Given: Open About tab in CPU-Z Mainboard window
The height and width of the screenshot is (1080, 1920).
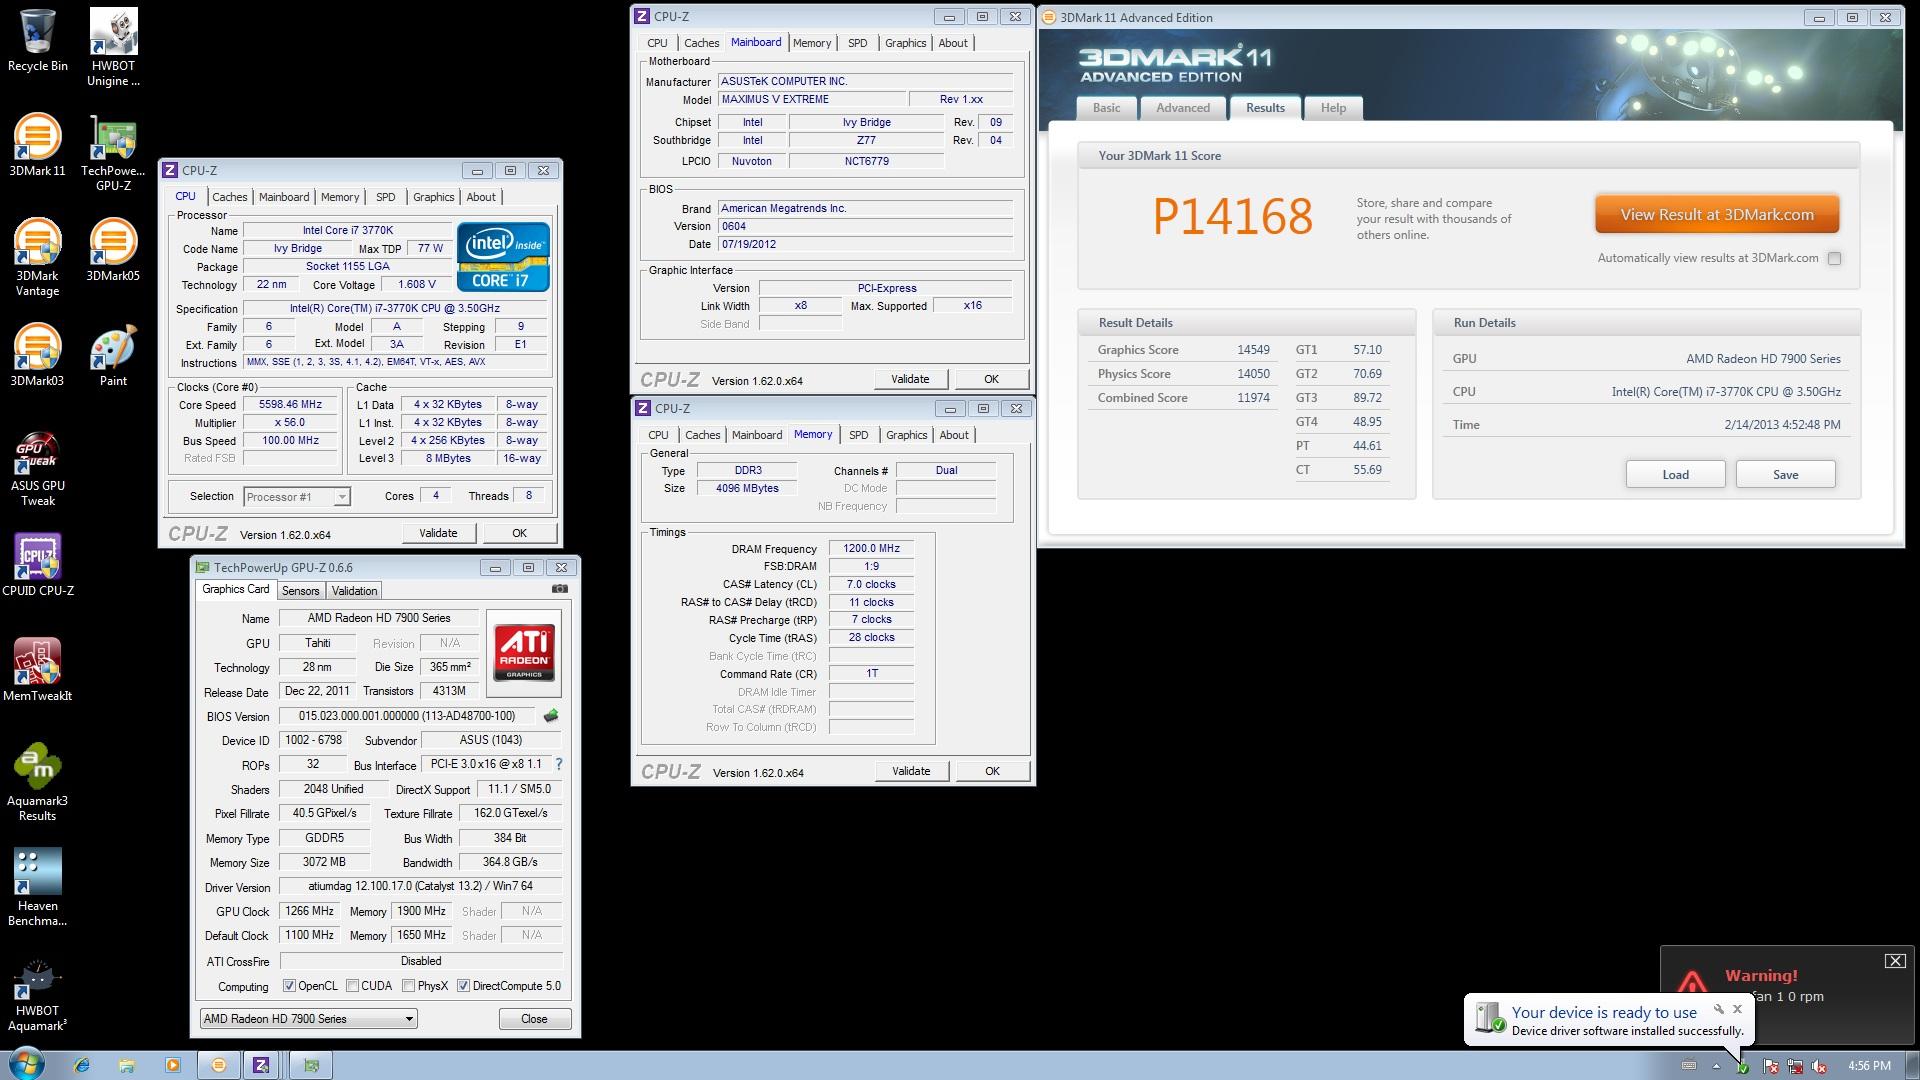Looking at the screenshot, I should (952, 43).
